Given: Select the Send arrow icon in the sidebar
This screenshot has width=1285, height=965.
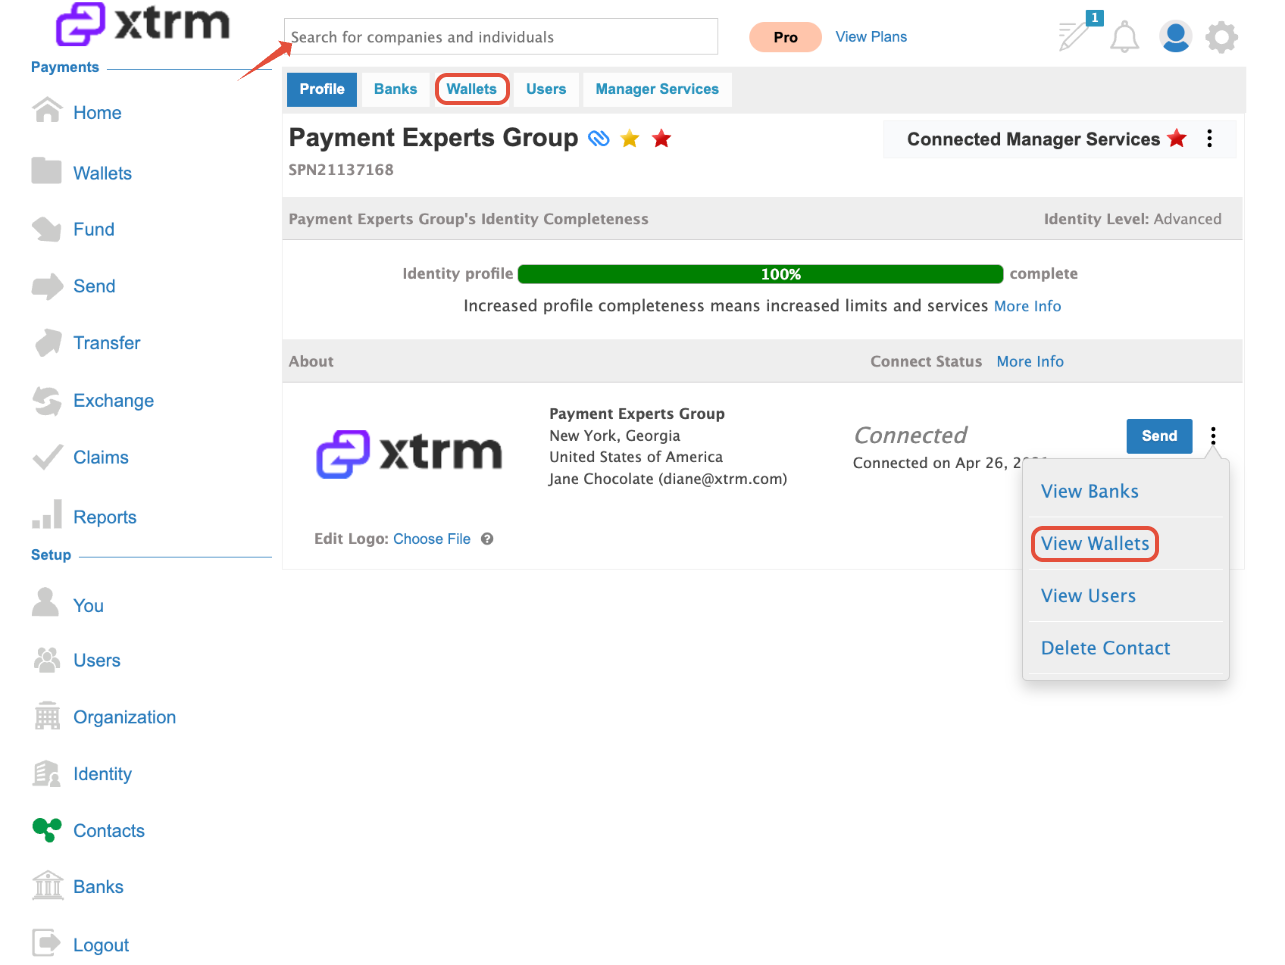Looking at the screenshot, I should click(47, 287).
